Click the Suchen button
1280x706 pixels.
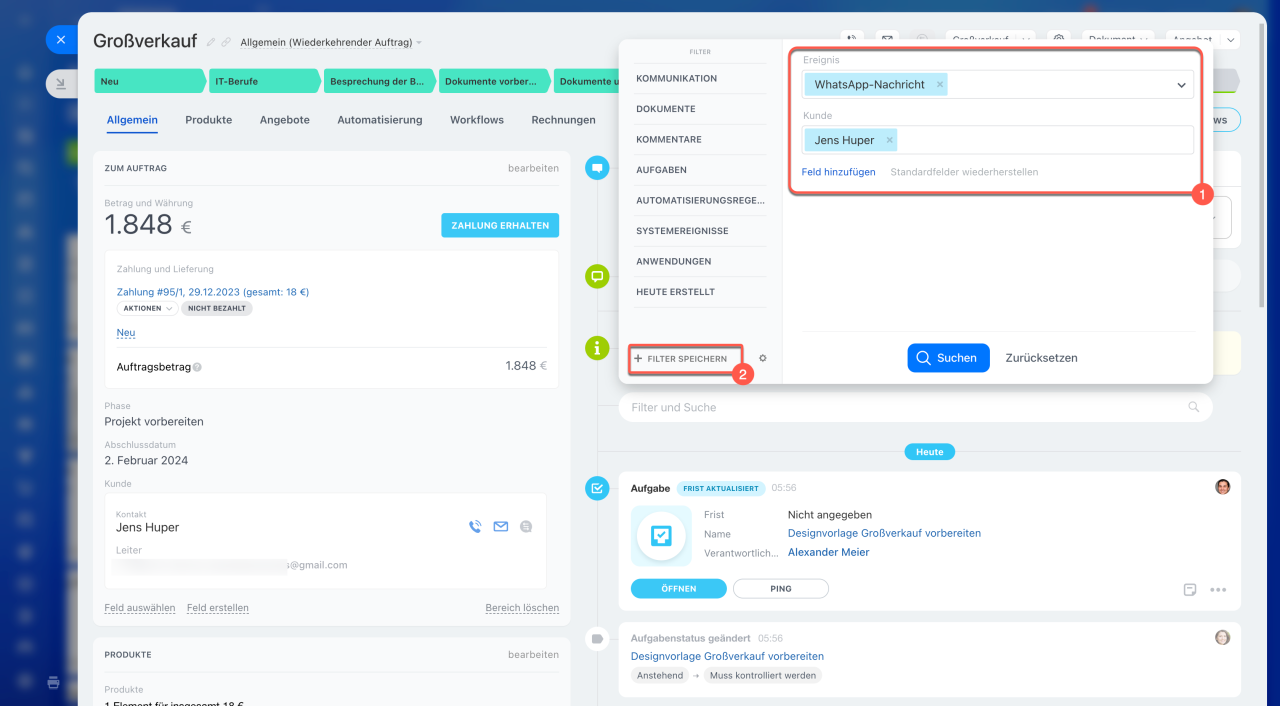pyautogui.click(x=949, y=358)
